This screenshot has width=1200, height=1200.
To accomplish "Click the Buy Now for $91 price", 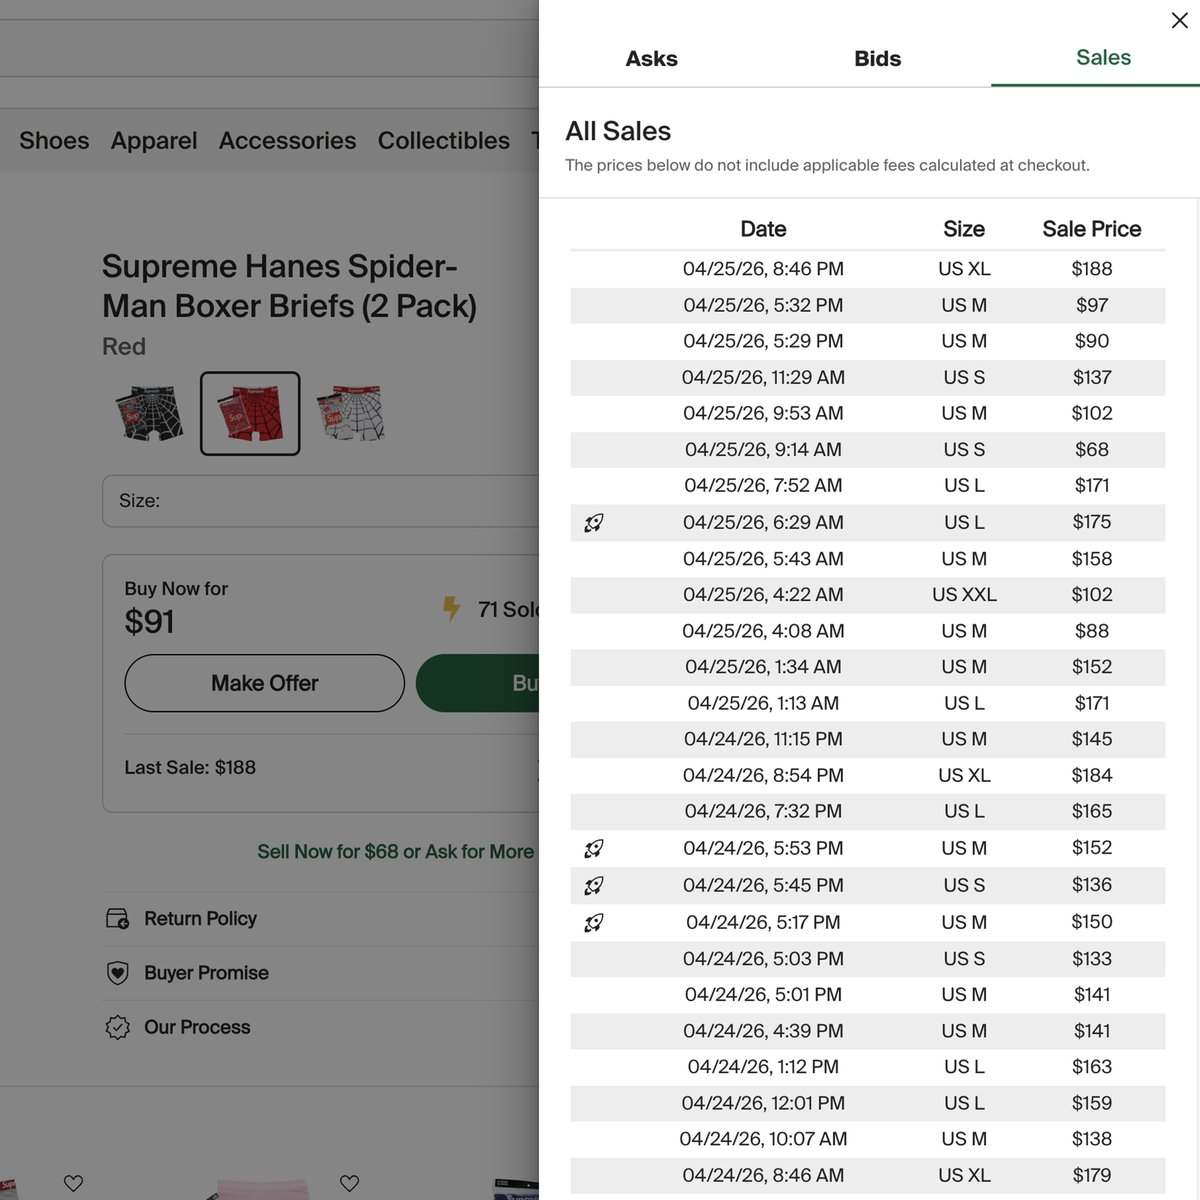I will click(x=150, y=622).
